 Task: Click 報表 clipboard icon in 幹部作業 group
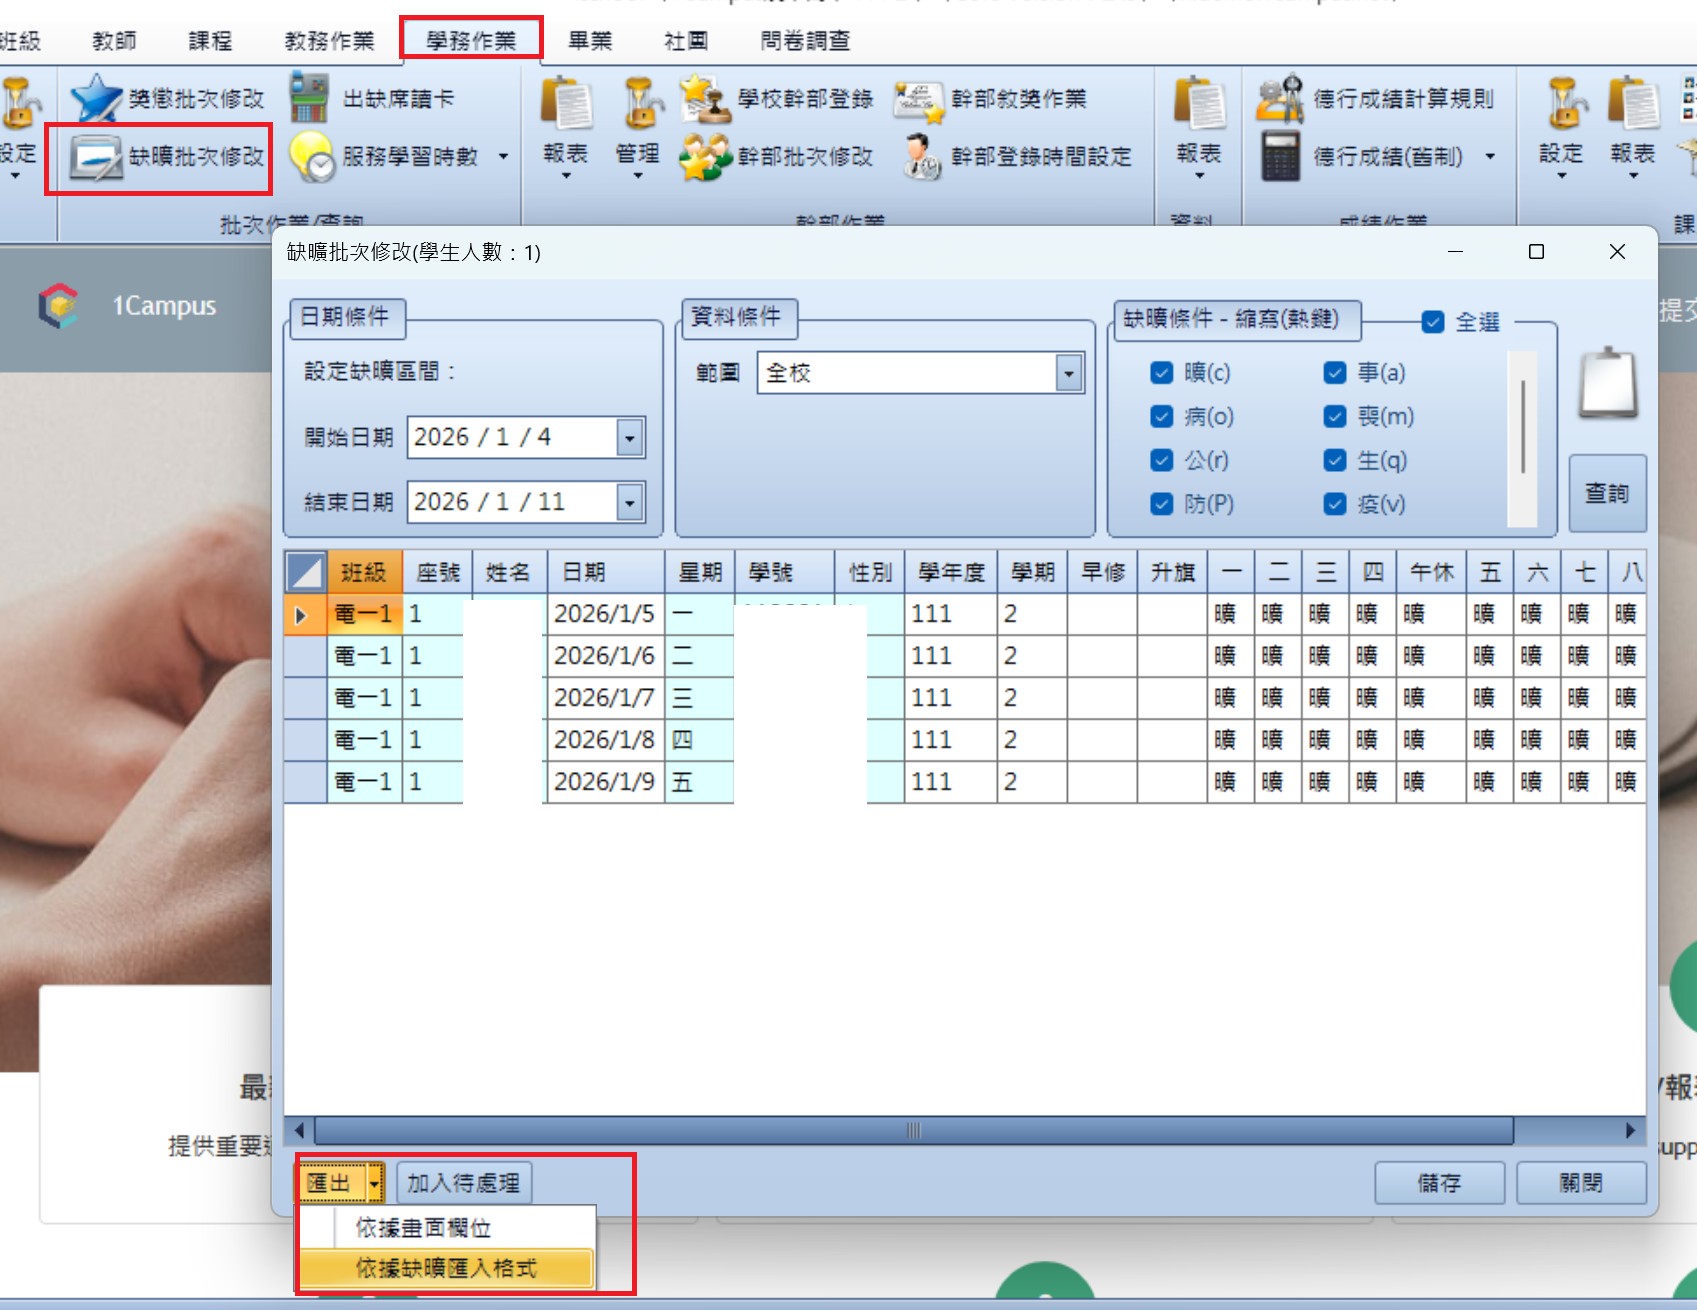pyautogui.click(x=566, y=103)
